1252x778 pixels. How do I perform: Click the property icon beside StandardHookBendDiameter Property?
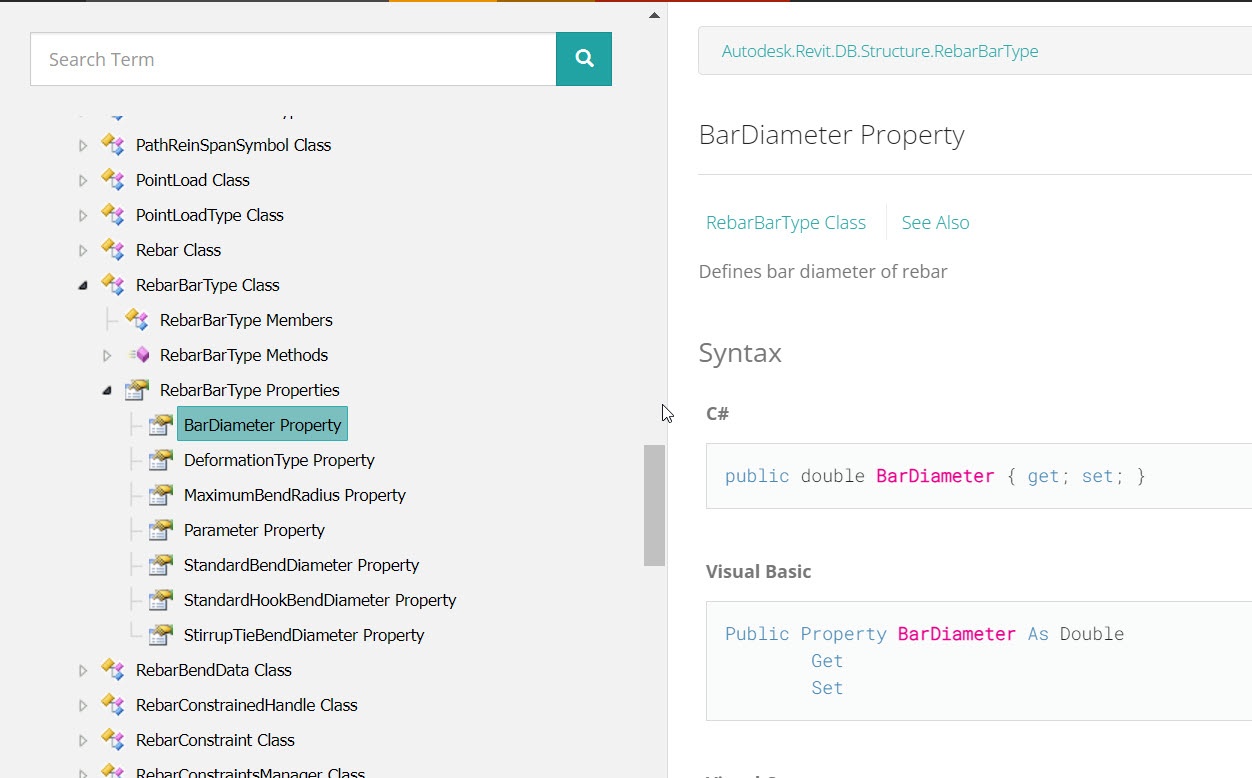(x=161, y=600)
